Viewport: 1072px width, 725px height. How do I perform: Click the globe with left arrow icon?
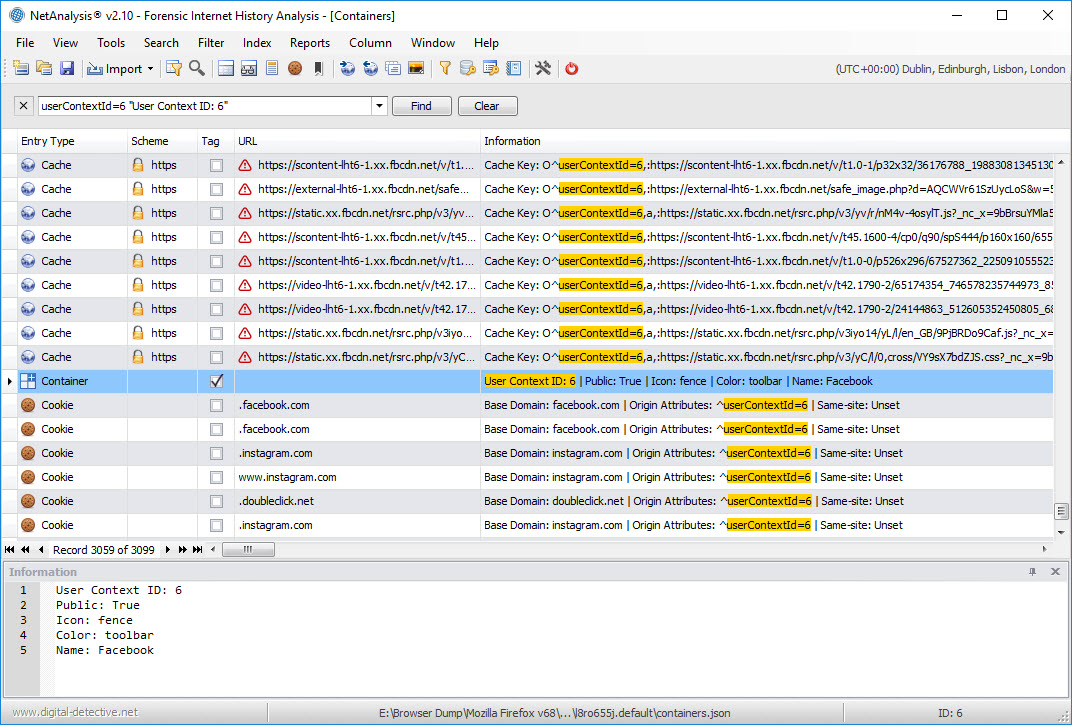tap(370, 68)
